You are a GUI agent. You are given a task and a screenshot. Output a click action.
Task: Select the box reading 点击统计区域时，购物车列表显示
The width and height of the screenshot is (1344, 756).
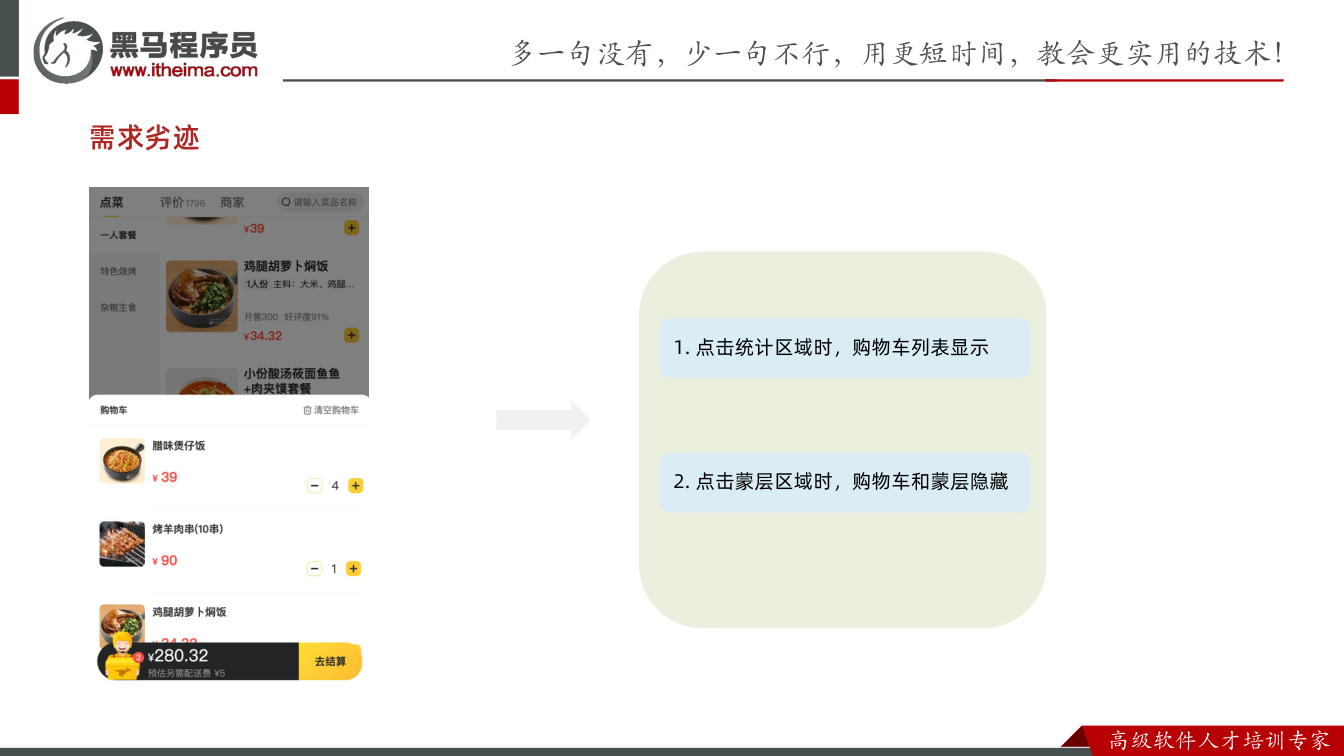(844, 348)
